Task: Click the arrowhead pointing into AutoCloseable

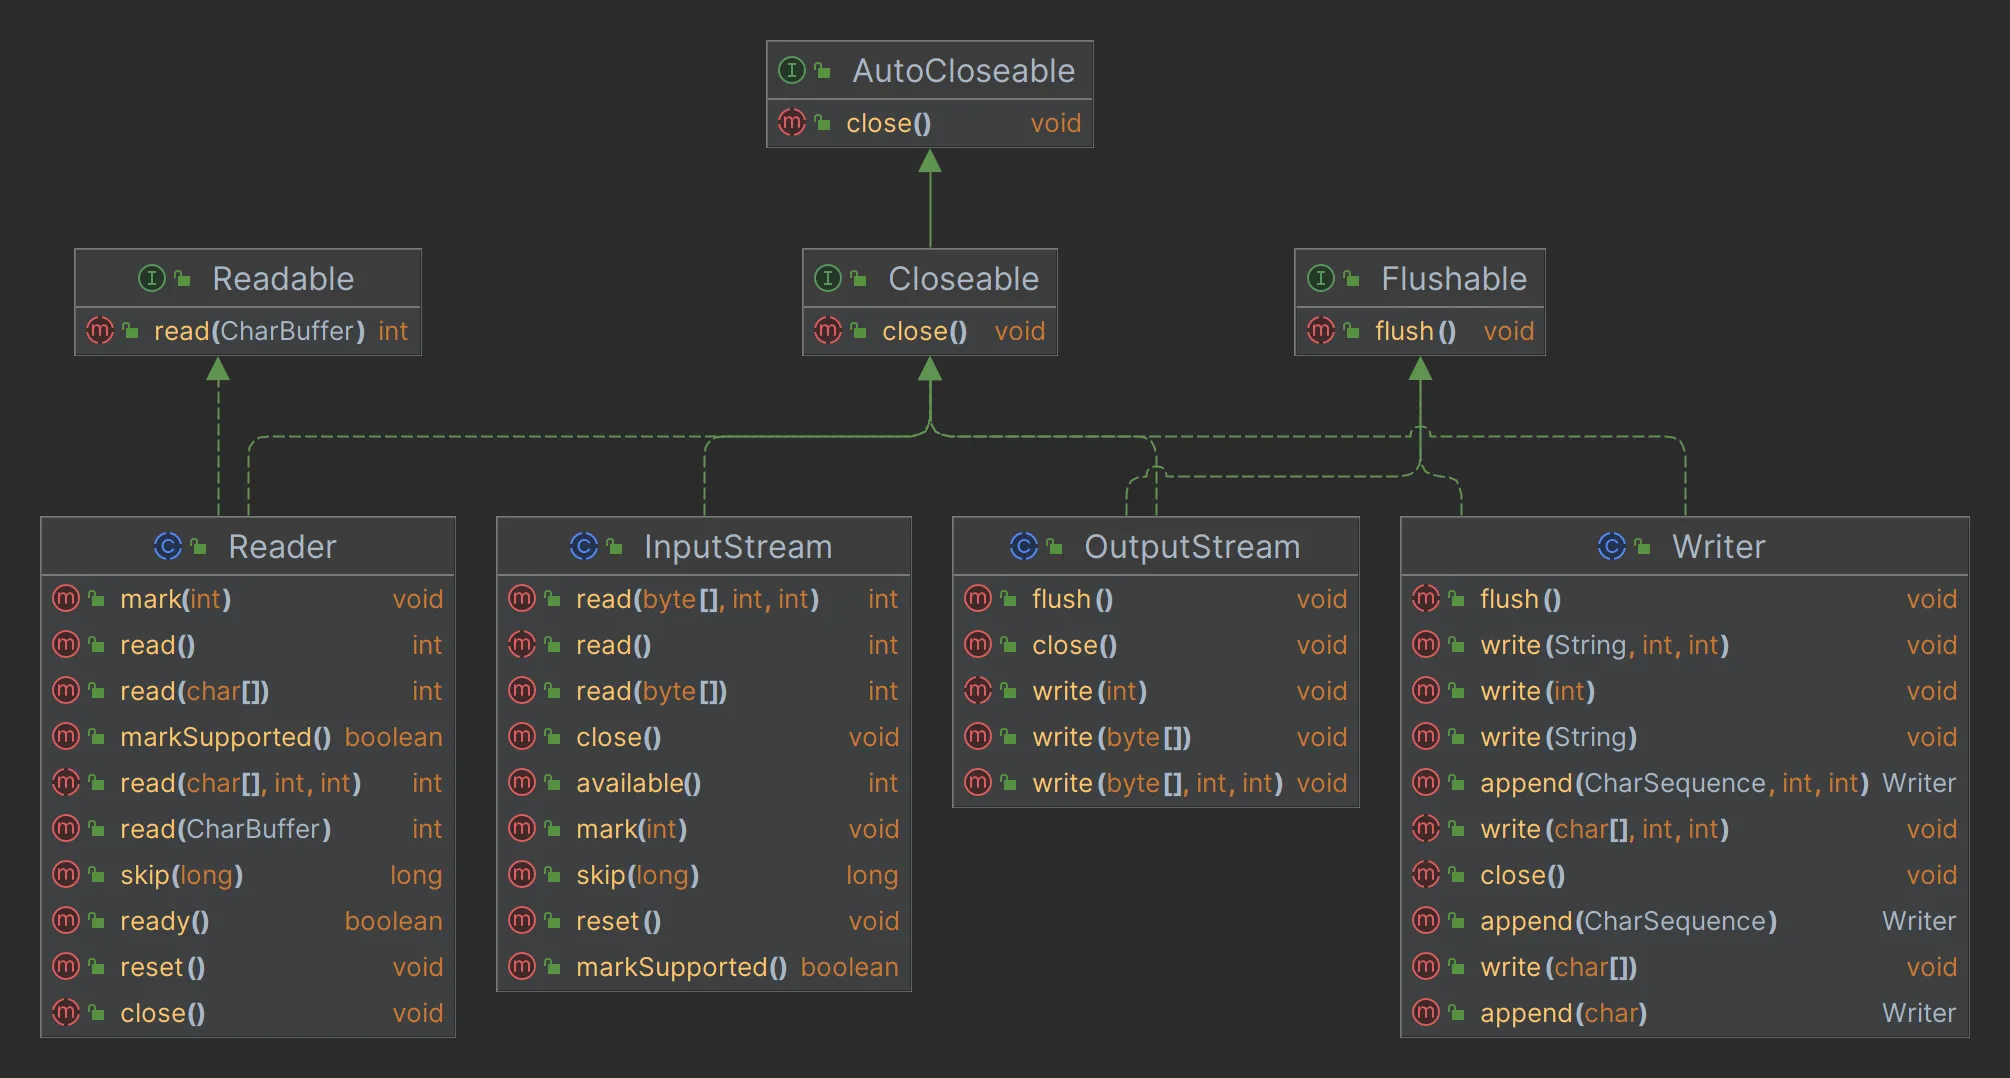Action: [930, 161]
